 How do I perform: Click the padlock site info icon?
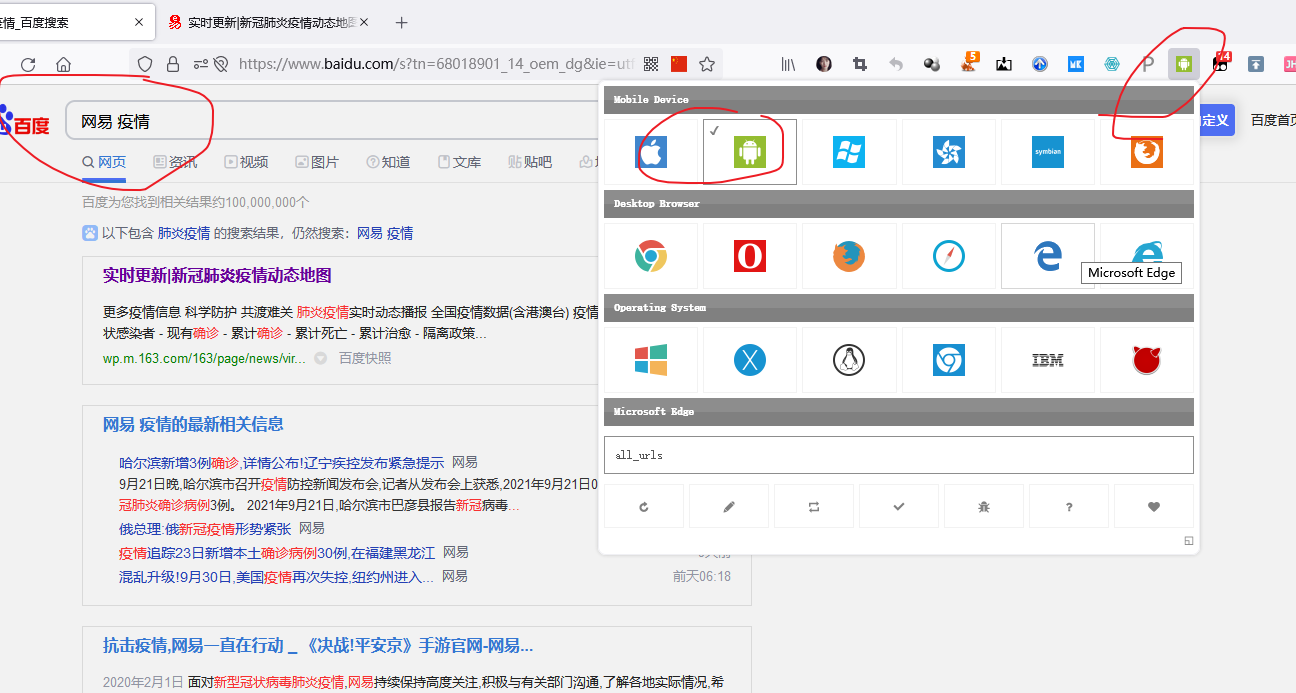173,64
